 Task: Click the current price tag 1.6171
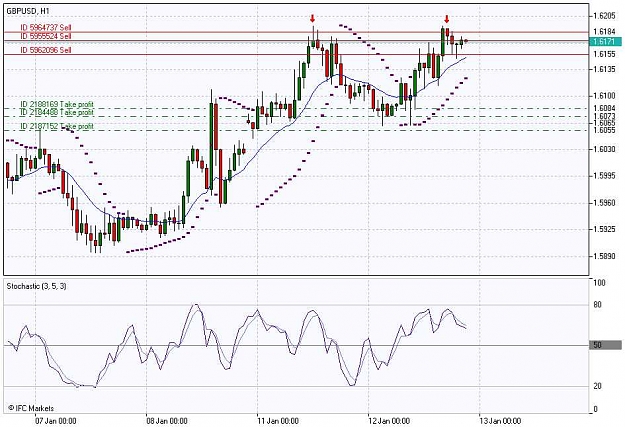605,41
